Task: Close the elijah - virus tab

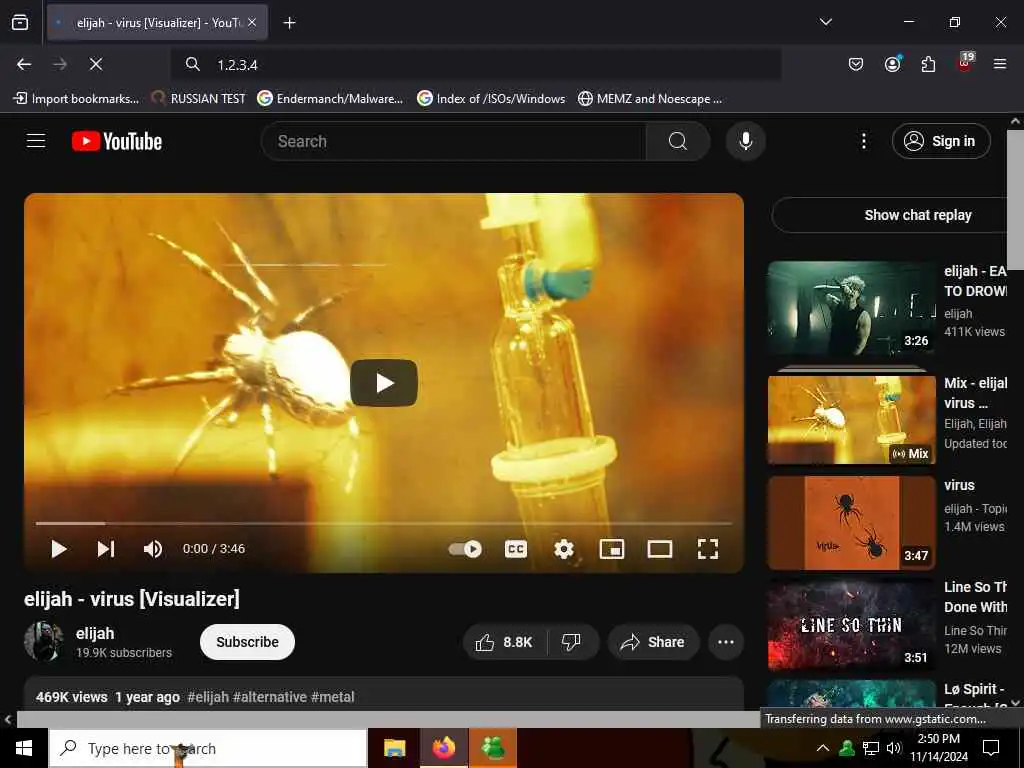Action: [x=252, y=22]
